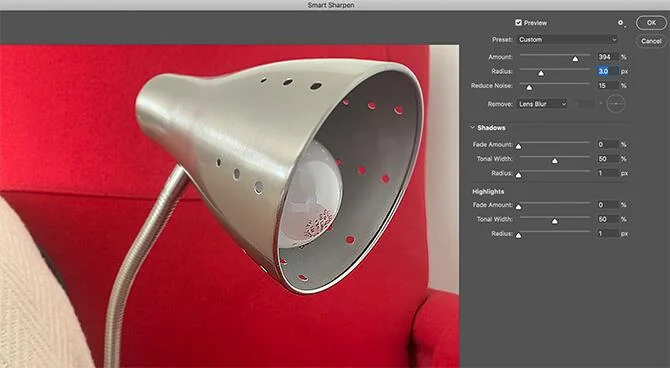Click the top Radius slider handle
Image resolution: width=670 pixels, height=368 pixels.
[541, 74]
